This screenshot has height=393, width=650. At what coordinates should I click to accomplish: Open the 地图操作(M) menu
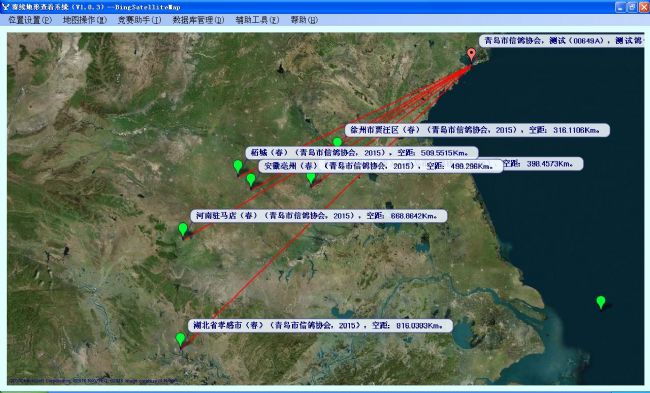pyautogui.click(x=85, y=20)
